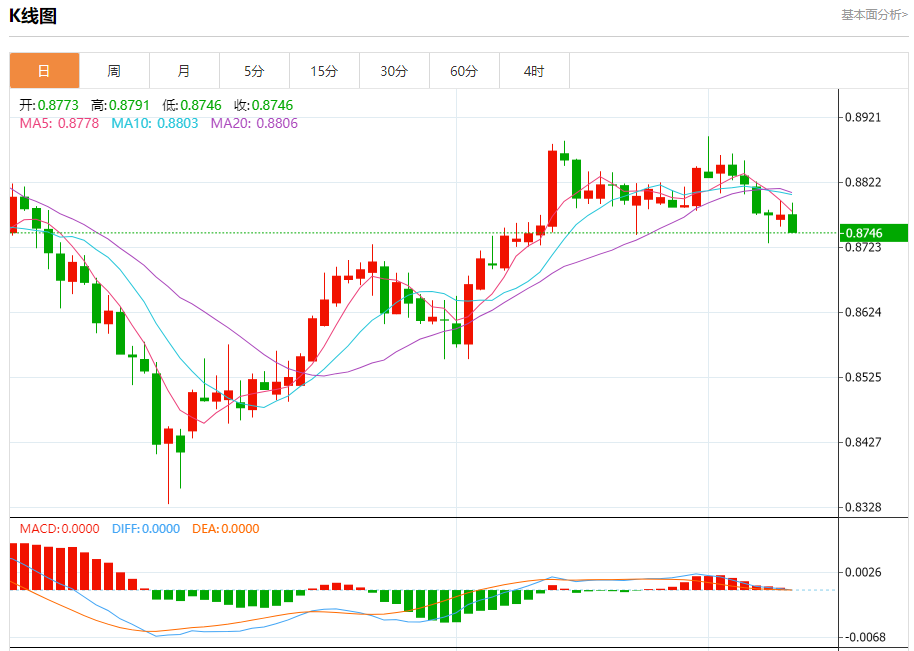Viewport: 914px width, 651px height.
Task: Open the 15分 interval tab
Action: point(324,71)
